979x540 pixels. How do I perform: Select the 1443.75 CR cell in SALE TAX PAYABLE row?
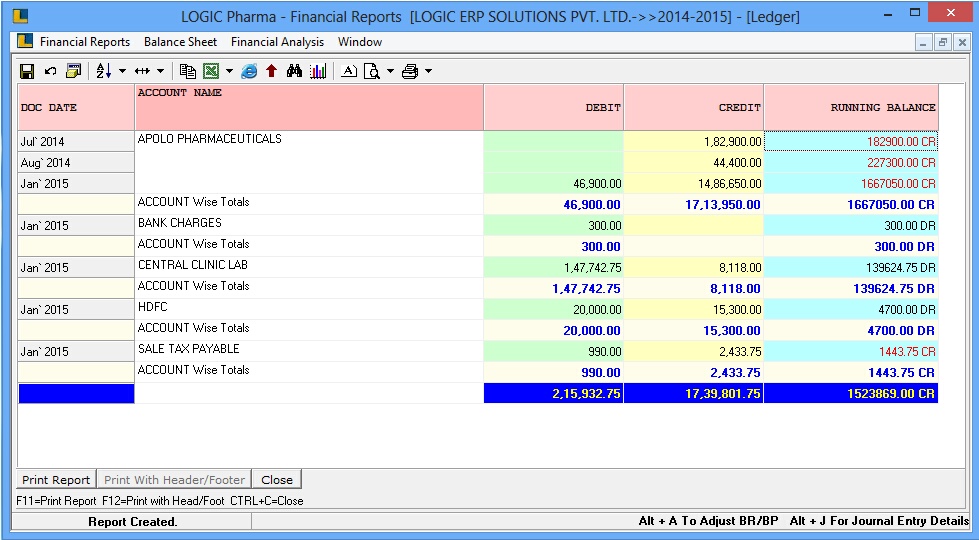850,351
